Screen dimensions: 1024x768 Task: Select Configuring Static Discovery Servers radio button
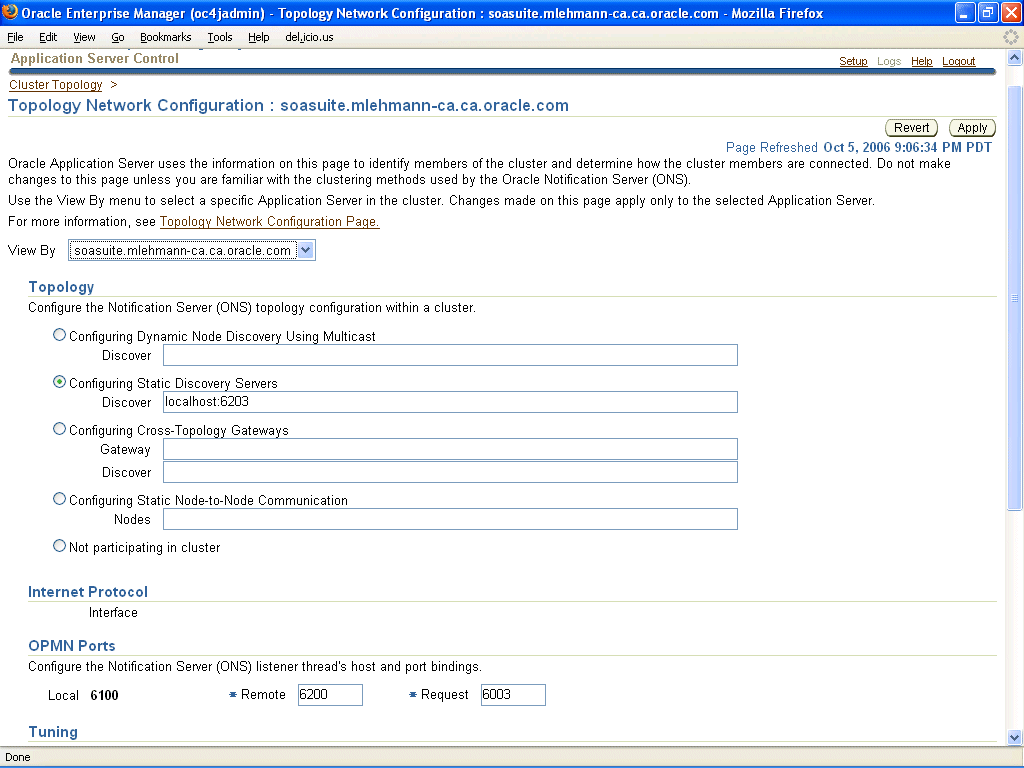coord(59,382)
